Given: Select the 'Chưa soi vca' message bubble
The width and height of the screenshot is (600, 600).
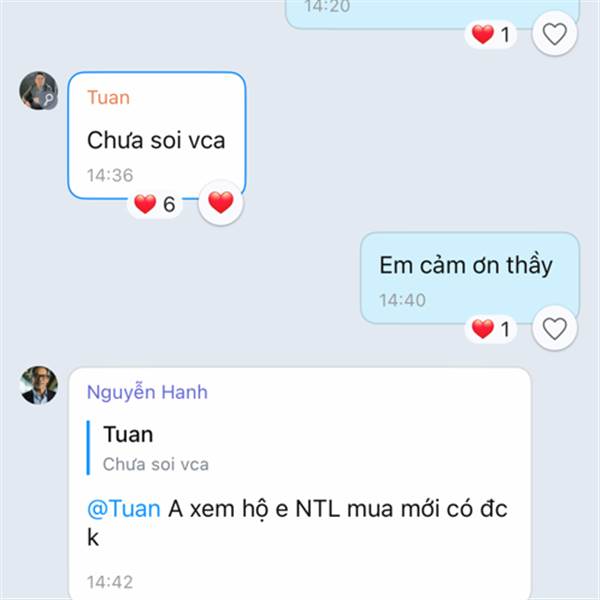Looking at the screenshot, I should (x=157, y=135).
